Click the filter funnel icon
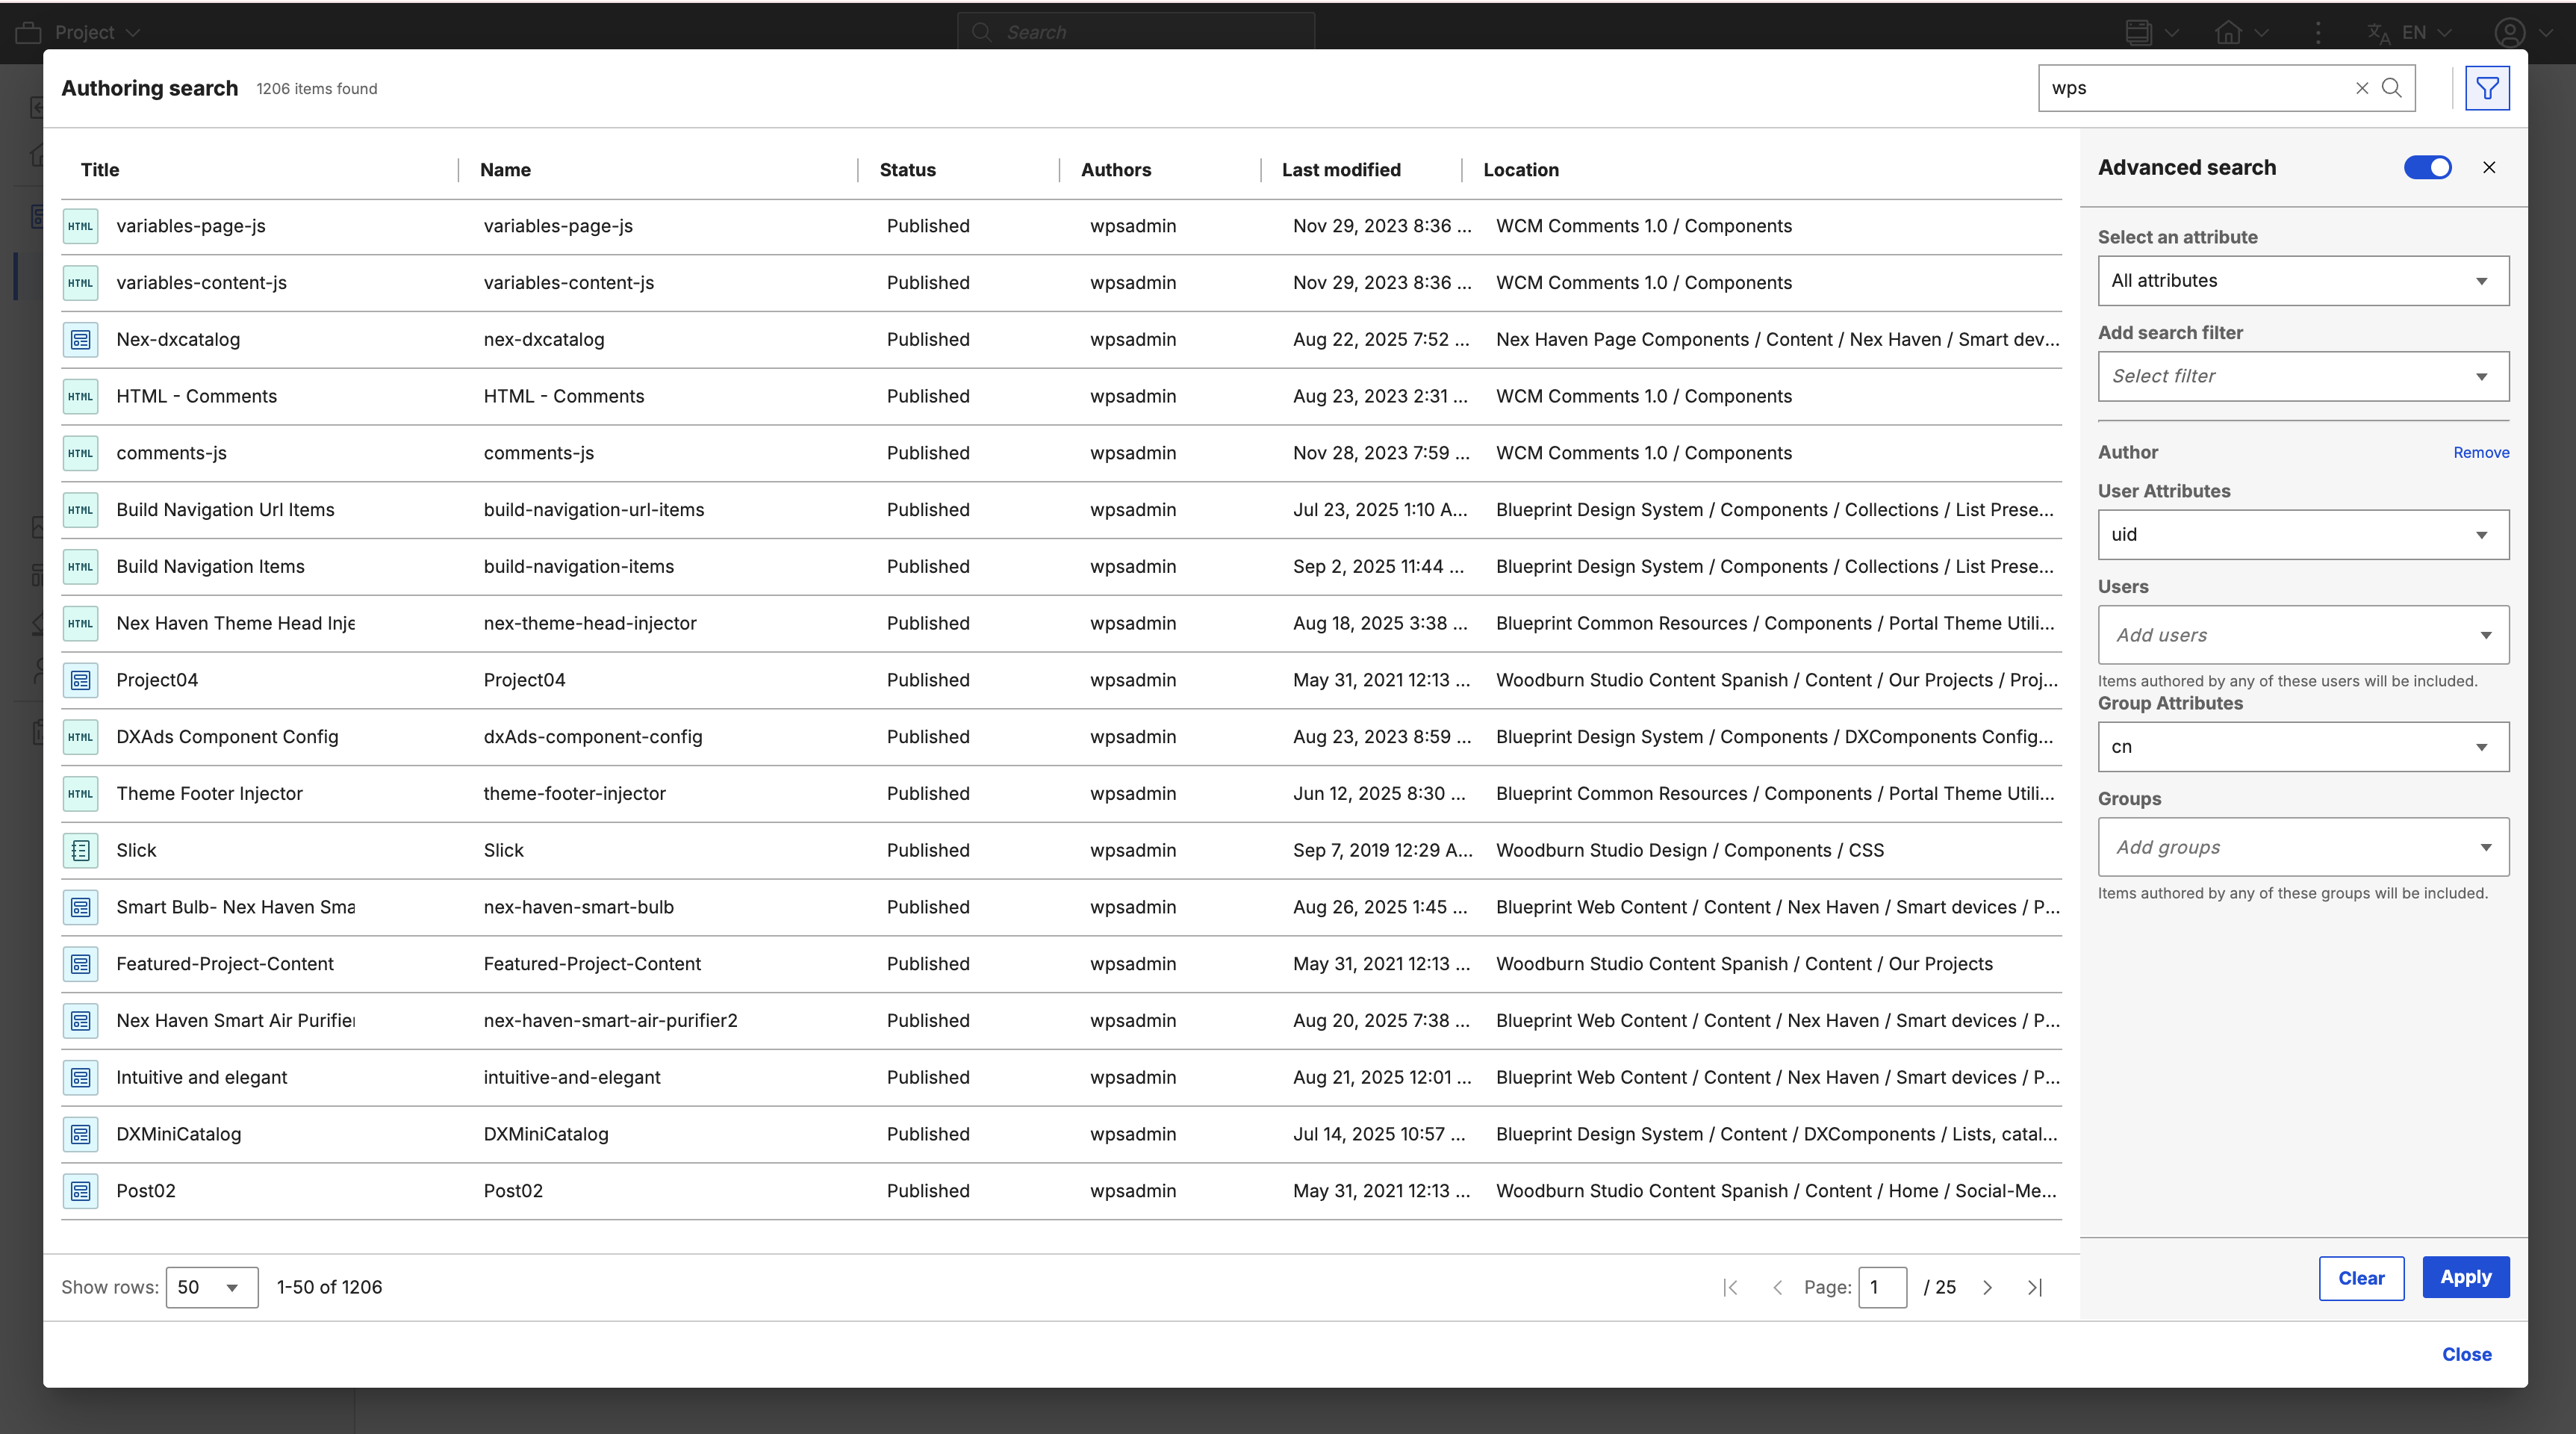2576x1434 pixels. (x=2486, y=88)
